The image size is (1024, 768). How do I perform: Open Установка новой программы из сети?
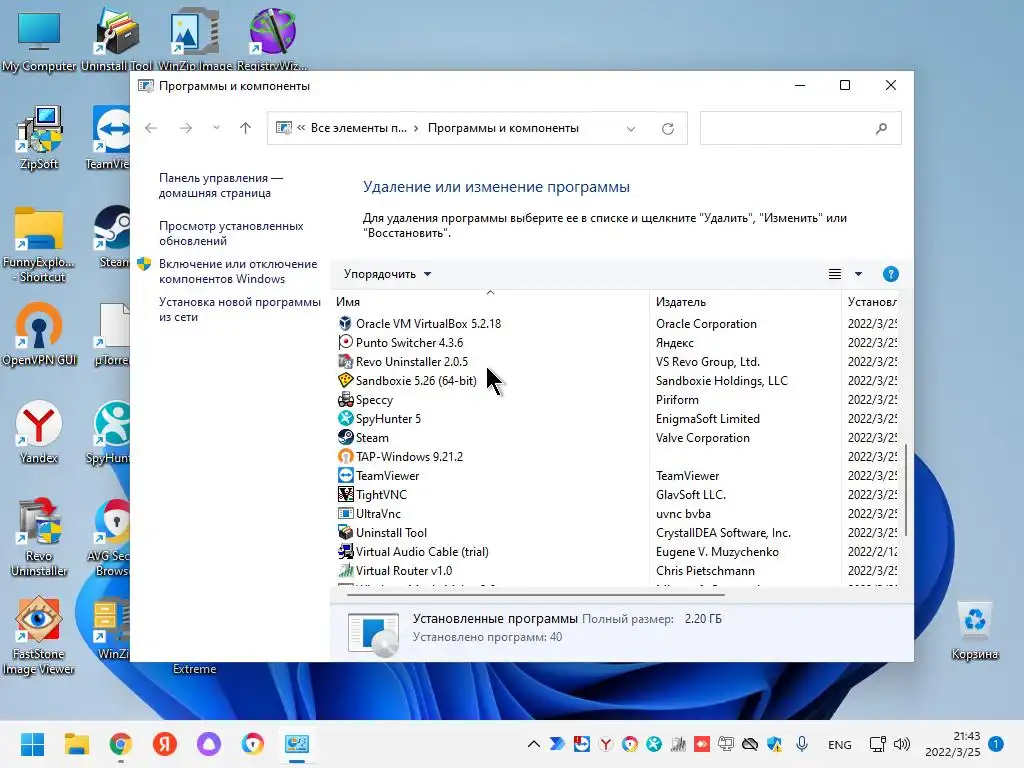tap(240, 309)
